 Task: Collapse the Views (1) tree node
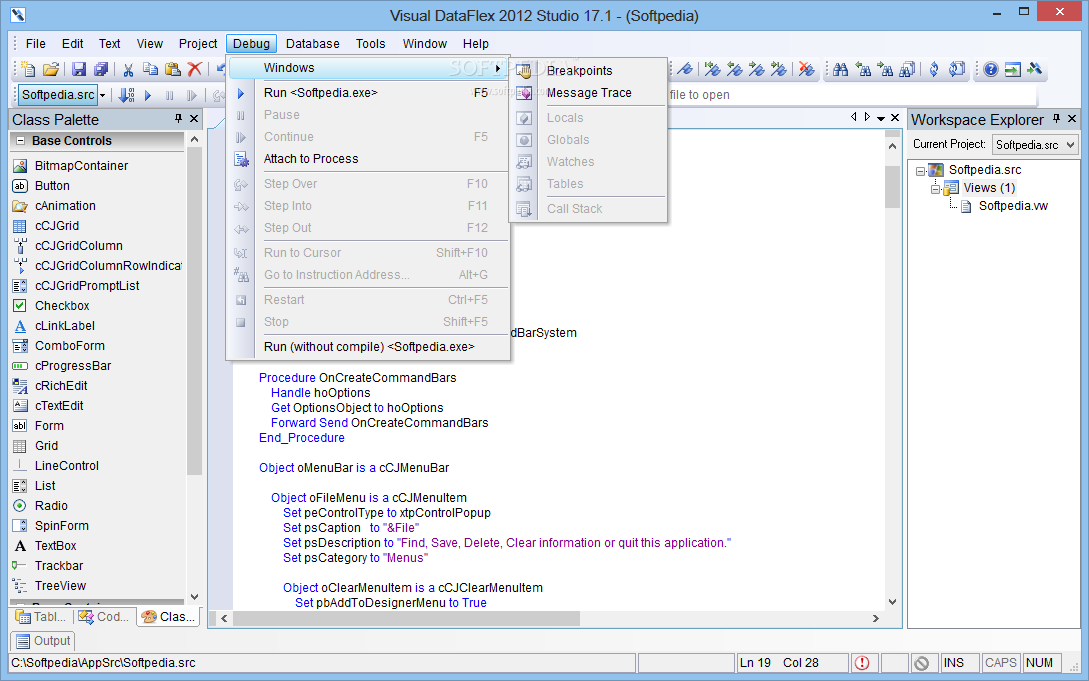pyautogui.click(x=936, y=188)
